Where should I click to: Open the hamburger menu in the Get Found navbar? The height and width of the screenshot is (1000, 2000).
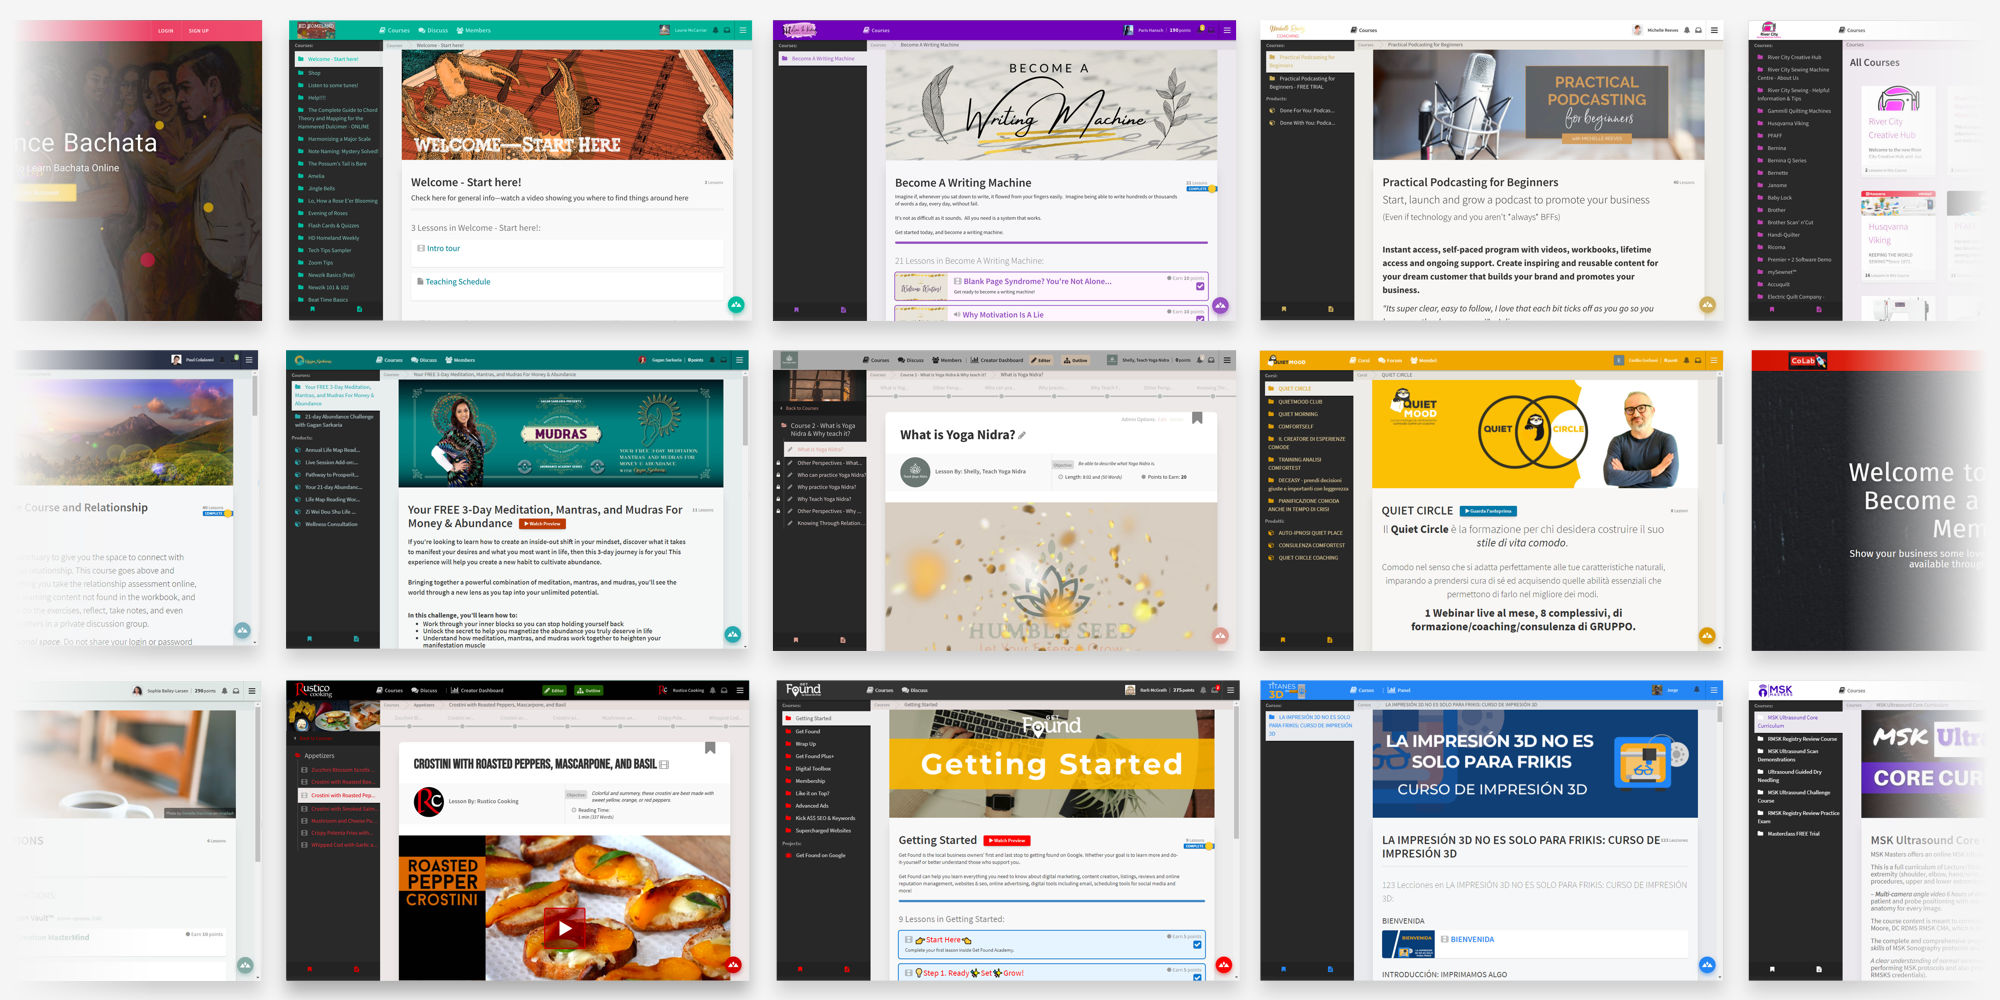[1231, 690]
